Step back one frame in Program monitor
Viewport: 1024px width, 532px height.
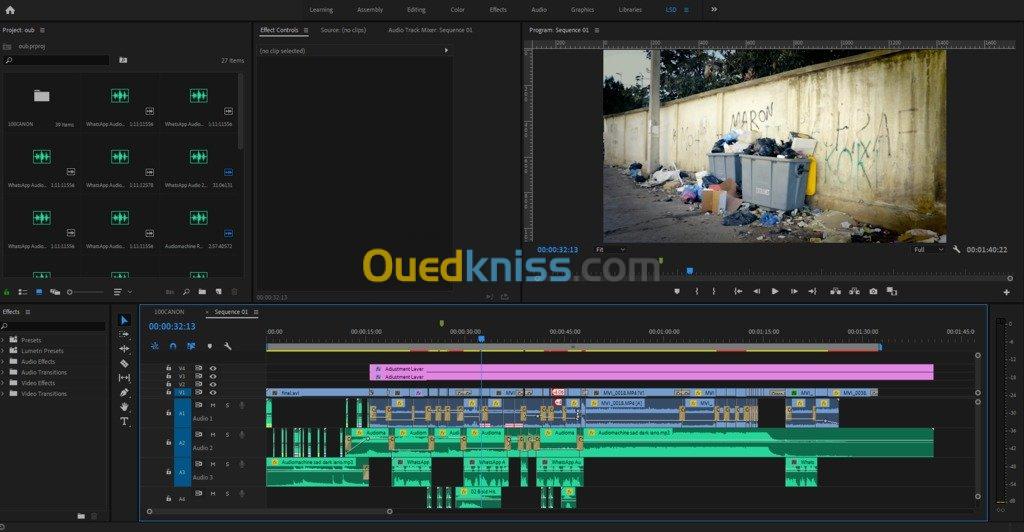756,291
